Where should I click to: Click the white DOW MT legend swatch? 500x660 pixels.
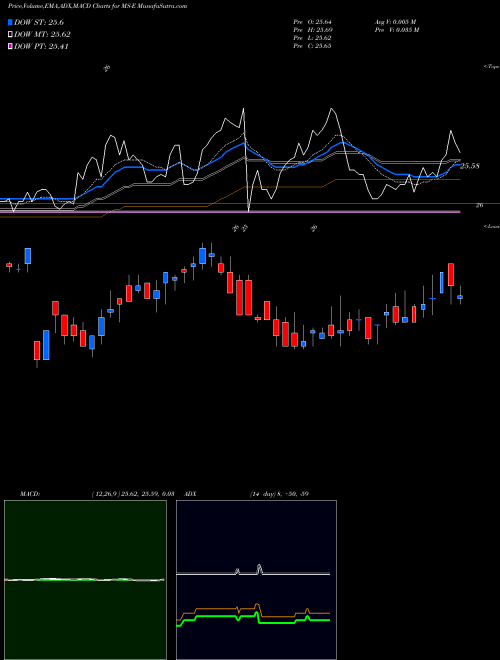pos(10,35)
